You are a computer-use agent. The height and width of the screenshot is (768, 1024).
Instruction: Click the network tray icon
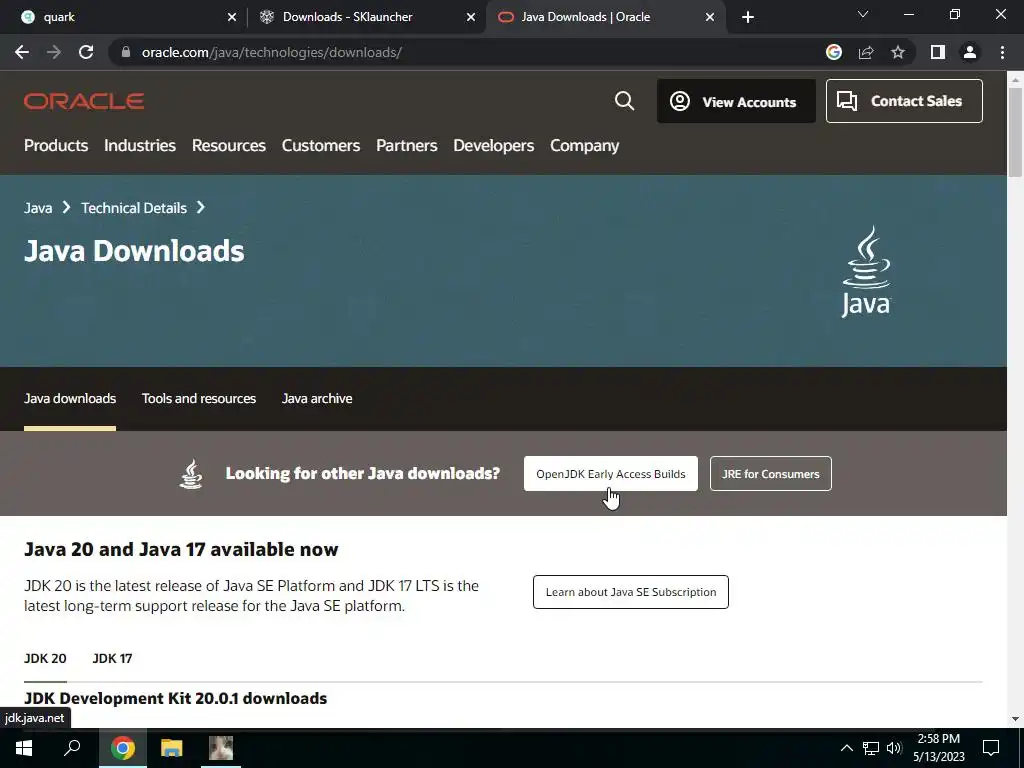[871, 748]
